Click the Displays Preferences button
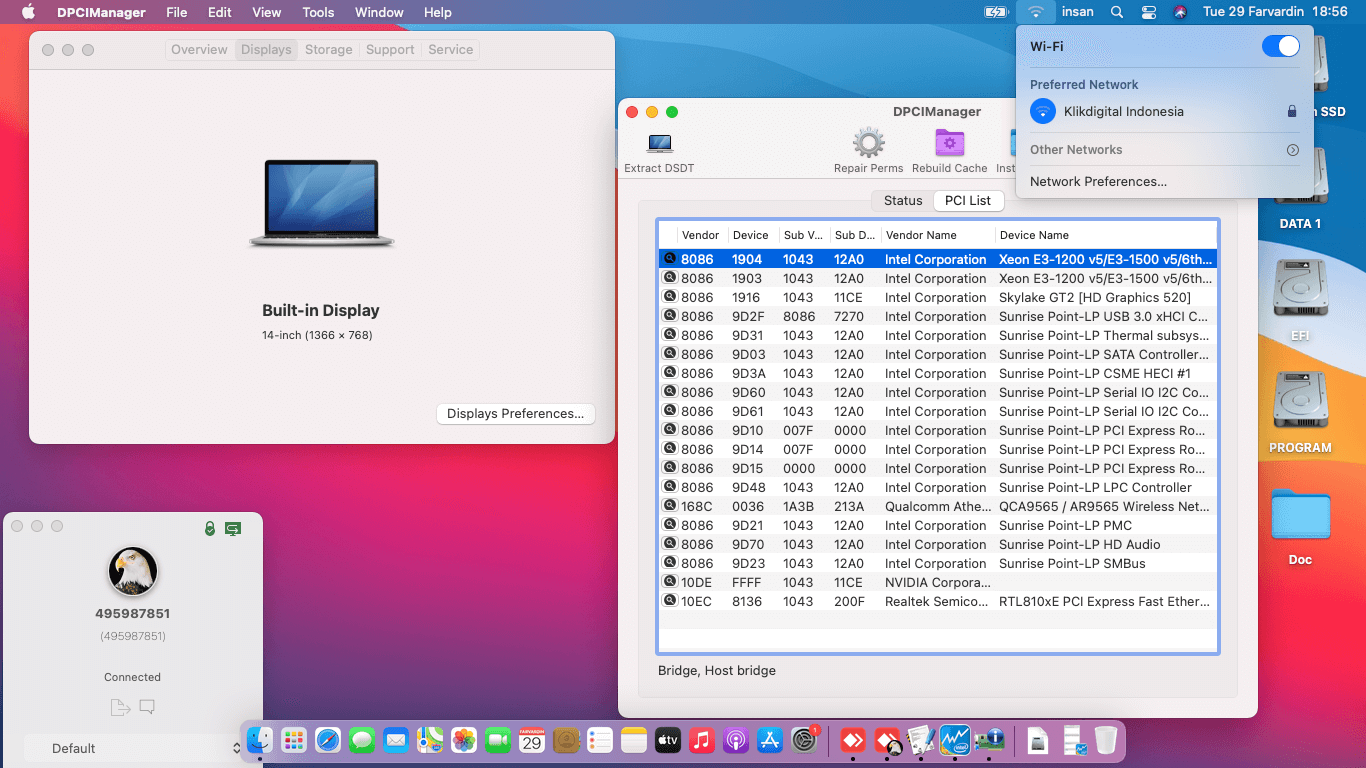This screenshot has height=768, width=1366. click(x=515, y=413)
